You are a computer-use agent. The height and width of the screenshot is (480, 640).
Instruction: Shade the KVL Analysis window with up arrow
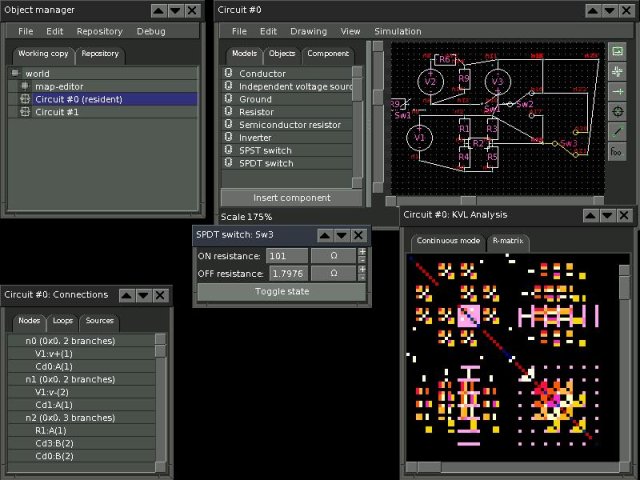(x=590, y=215)
